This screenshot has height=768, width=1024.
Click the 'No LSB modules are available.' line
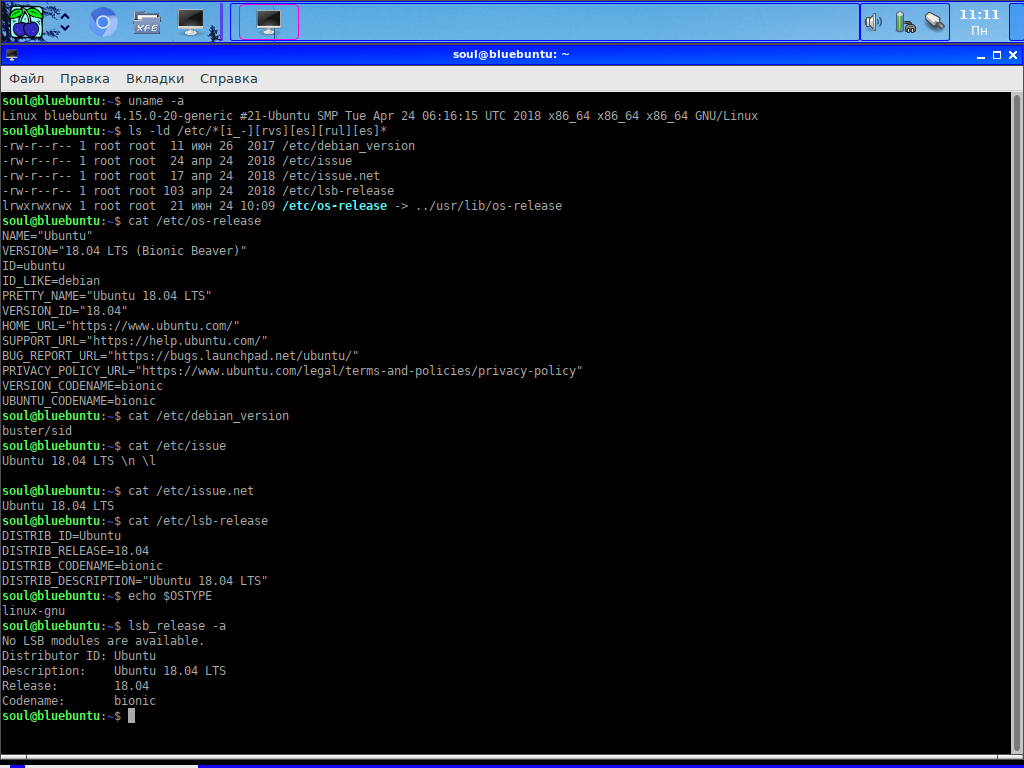tap(103, 641)
